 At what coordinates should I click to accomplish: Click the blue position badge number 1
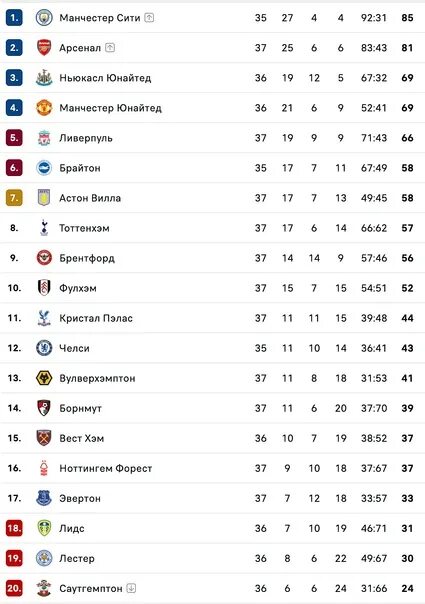(x=14, y=18)
